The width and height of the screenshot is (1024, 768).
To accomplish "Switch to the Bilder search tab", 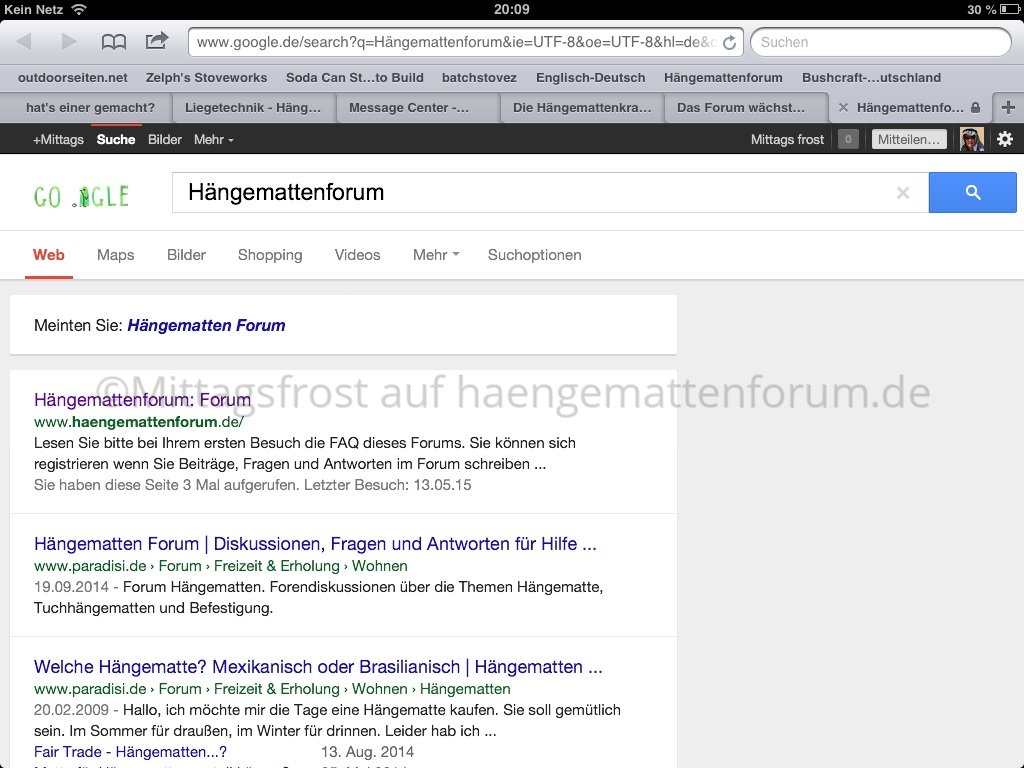I will click(186, 255).
